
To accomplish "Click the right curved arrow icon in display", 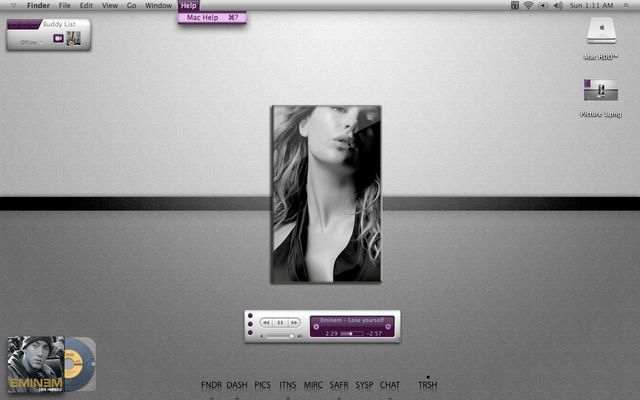I will click(388, 327).
